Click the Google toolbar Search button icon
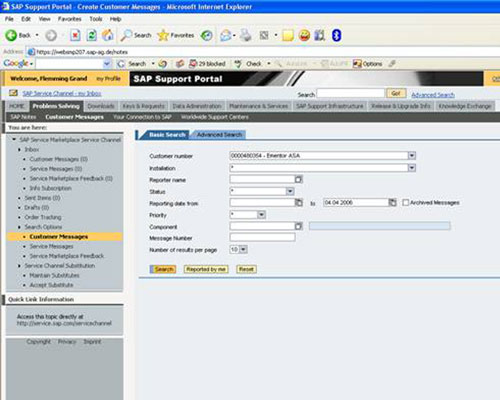The width and height of the screenshot is (500, 400). [x=121, y=64]
